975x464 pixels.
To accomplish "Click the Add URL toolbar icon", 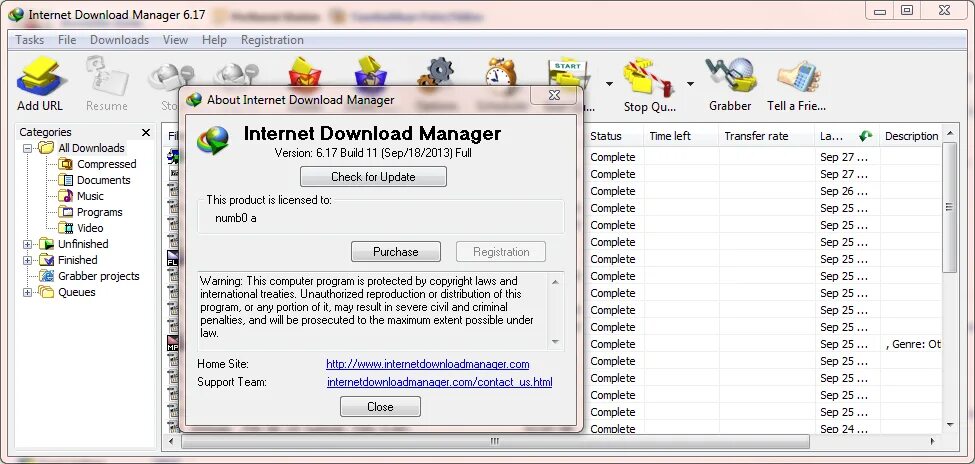I will pyautogui.click(x=40, y=85).
